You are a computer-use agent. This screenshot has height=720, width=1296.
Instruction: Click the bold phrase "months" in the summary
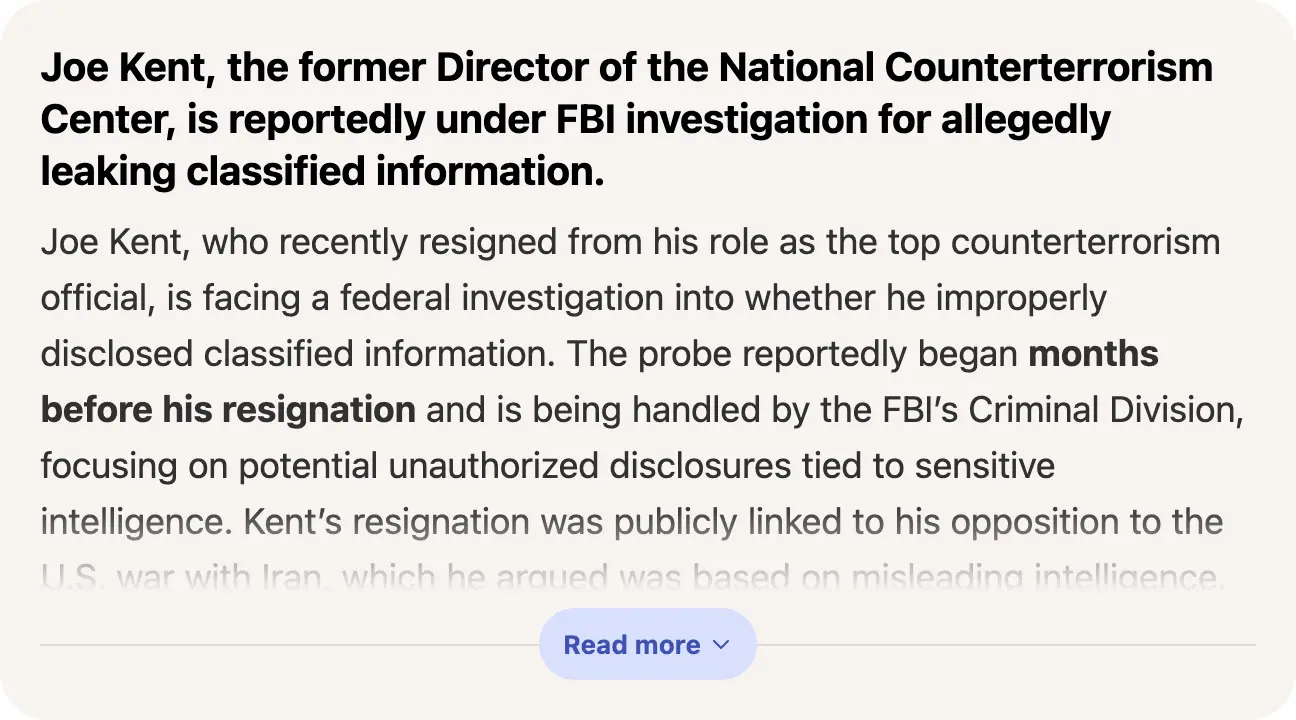(x=1093, y=354)
